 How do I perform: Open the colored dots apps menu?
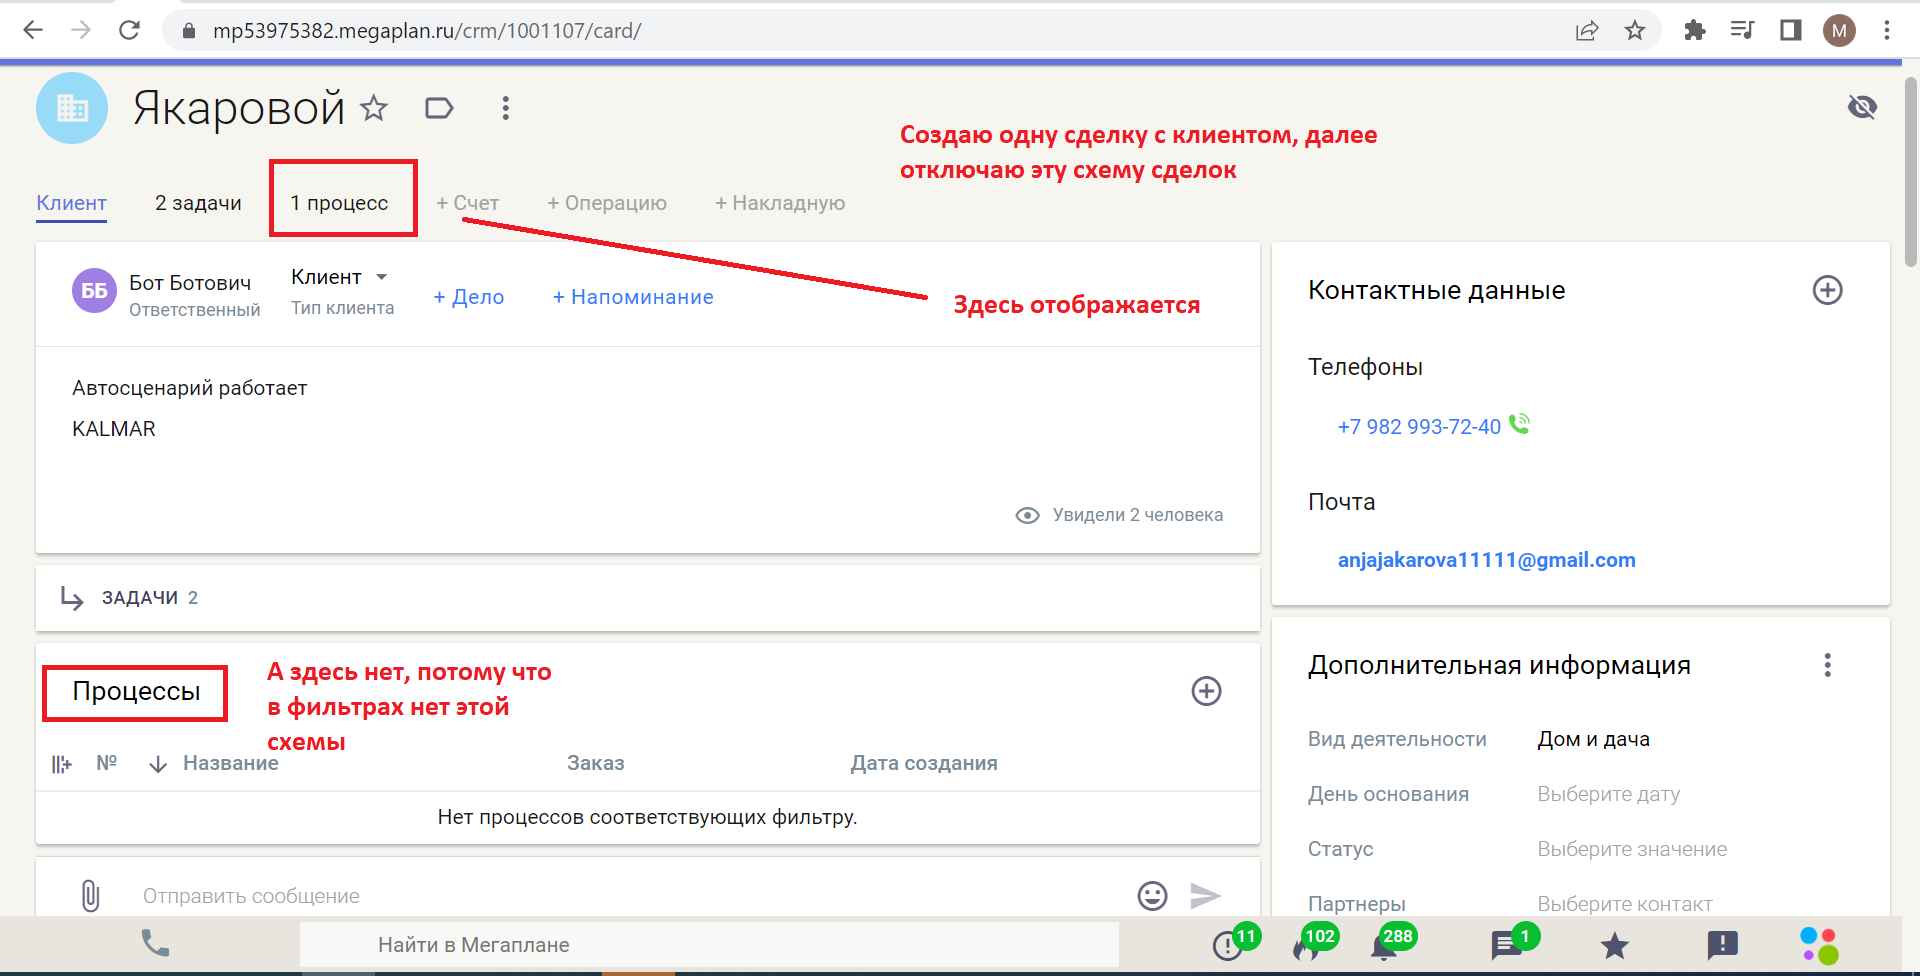1819,945
